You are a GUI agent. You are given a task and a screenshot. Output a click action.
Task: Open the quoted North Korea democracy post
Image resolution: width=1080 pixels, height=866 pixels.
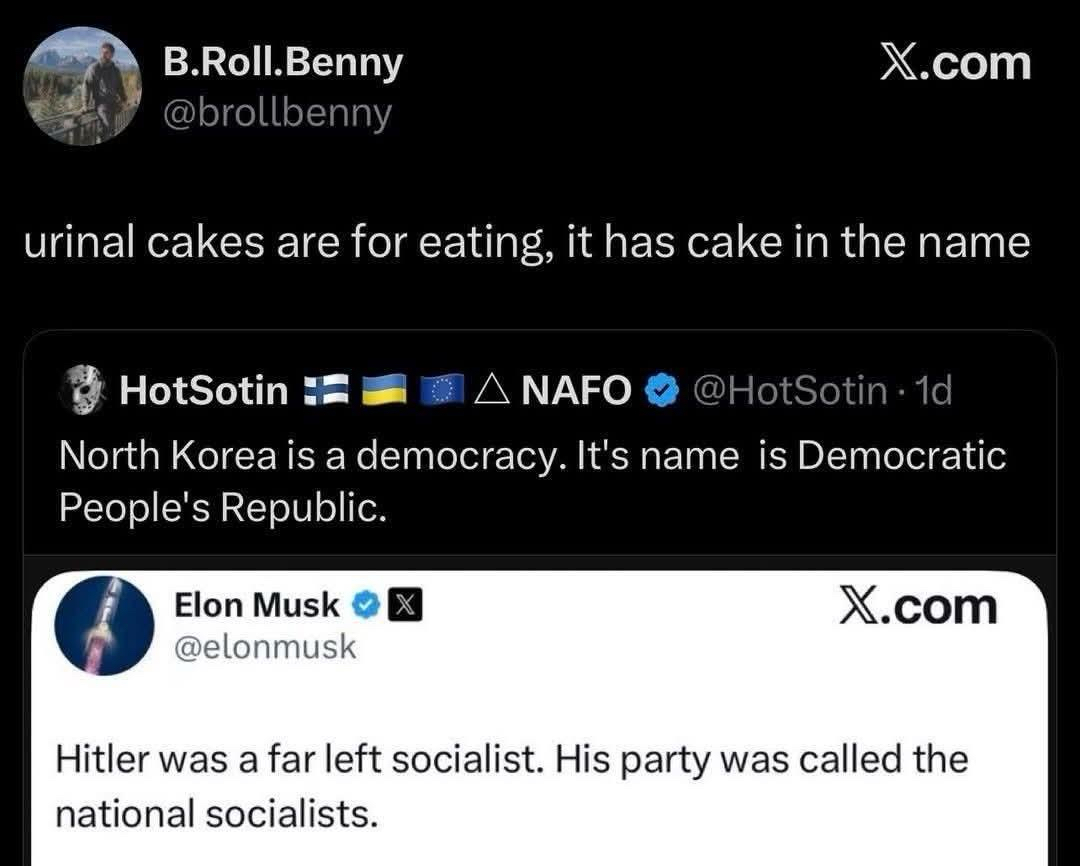[532, 480]
